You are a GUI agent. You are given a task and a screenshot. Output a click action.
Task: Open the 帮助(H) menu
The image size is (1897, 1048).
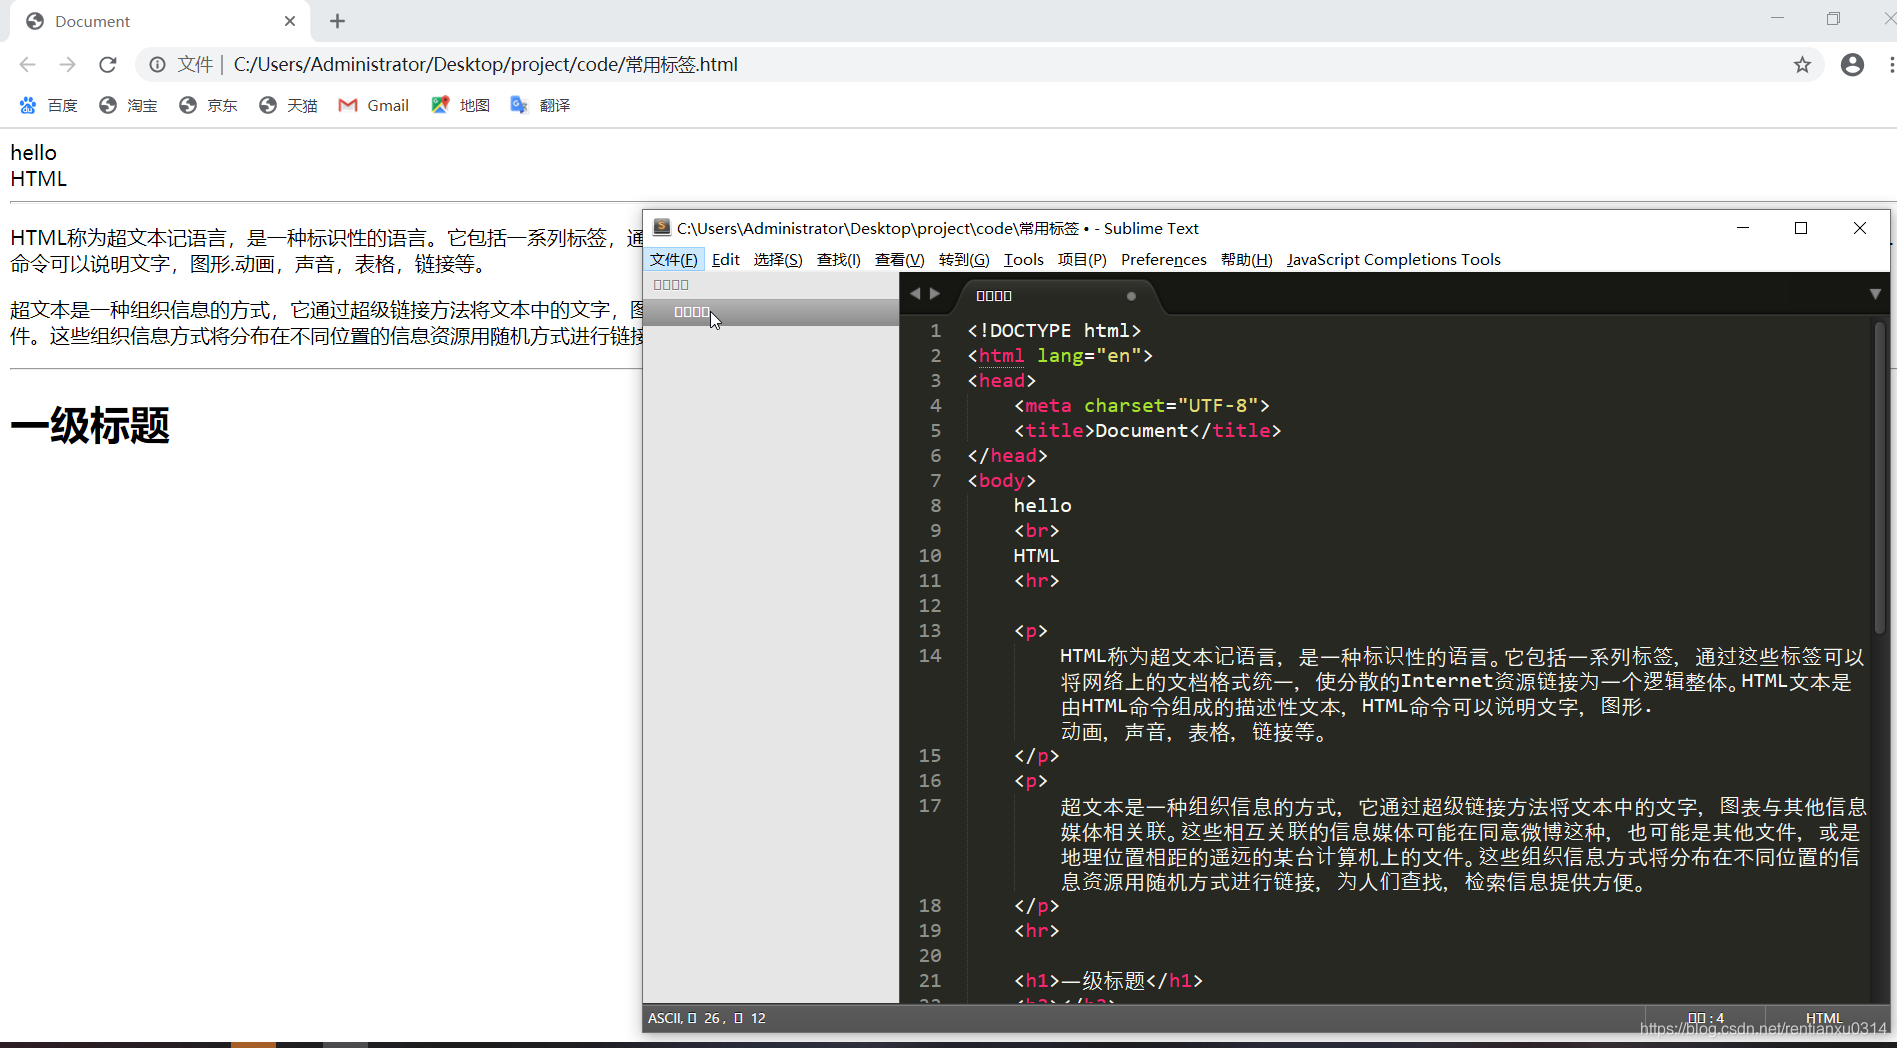click(x=1247, y=260)
